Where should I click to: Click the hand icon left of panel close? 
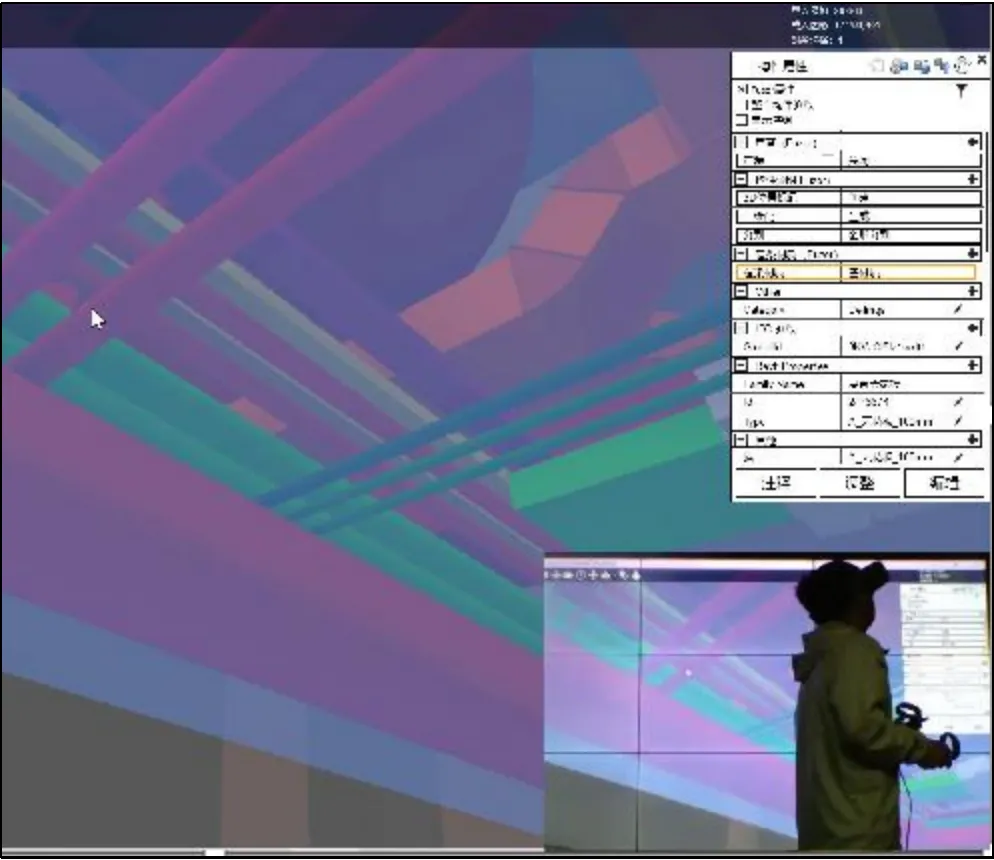962,66
